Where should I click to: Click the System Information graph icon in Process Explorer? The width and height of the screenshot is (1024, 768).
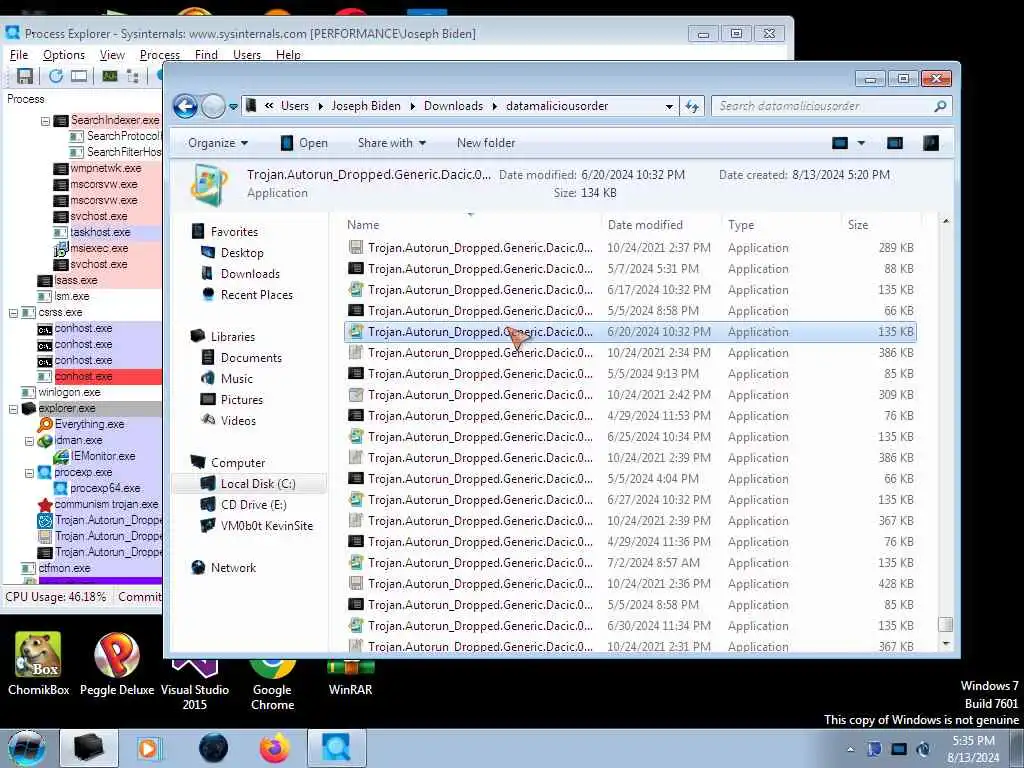tap(110, 76)
